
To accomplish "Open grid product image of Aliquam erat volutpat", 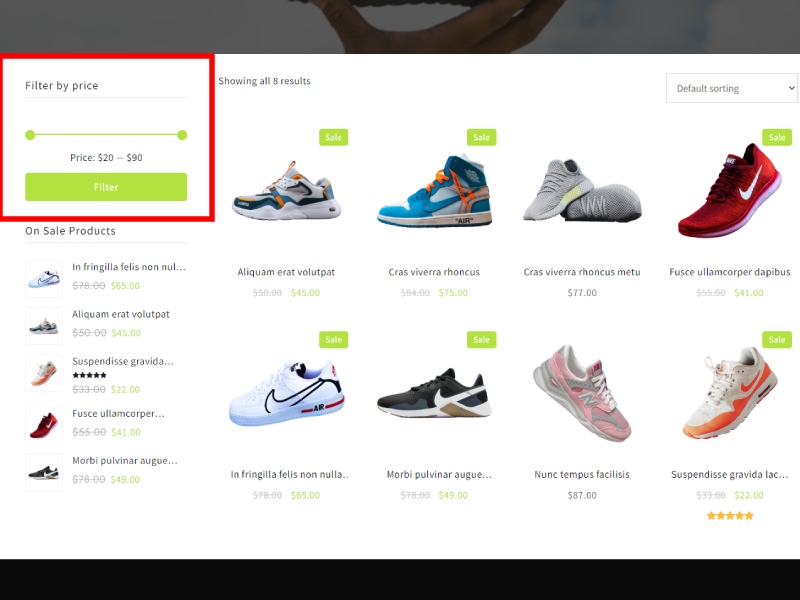I will point(286,191).
